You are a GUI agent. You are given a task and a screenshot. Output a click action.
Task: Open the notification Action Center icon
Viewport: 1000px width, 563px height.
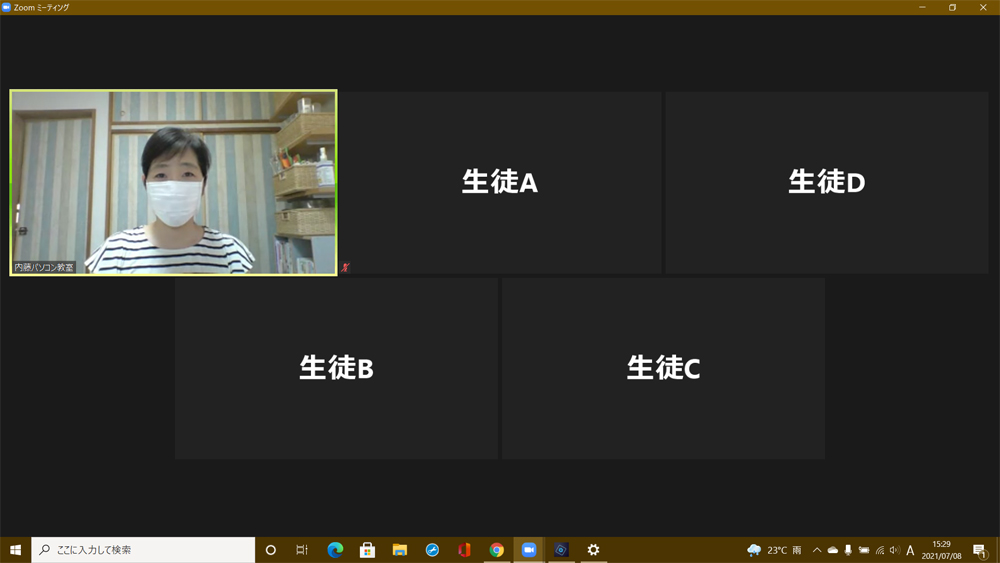tap(980, 550)
